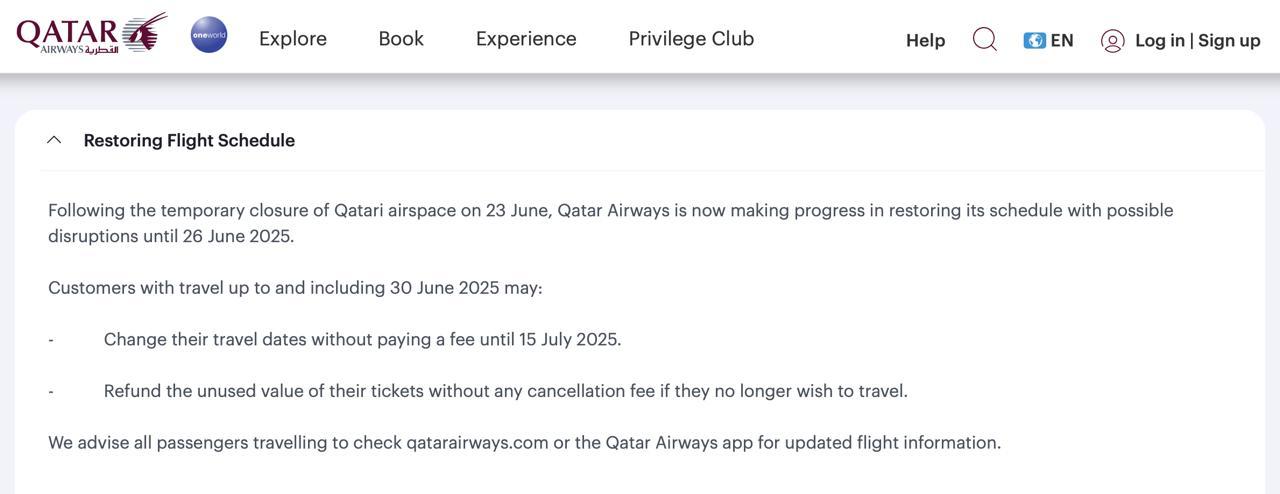Click the globe language icon
The image size is (1280, 494).
tap(1034, 40)
